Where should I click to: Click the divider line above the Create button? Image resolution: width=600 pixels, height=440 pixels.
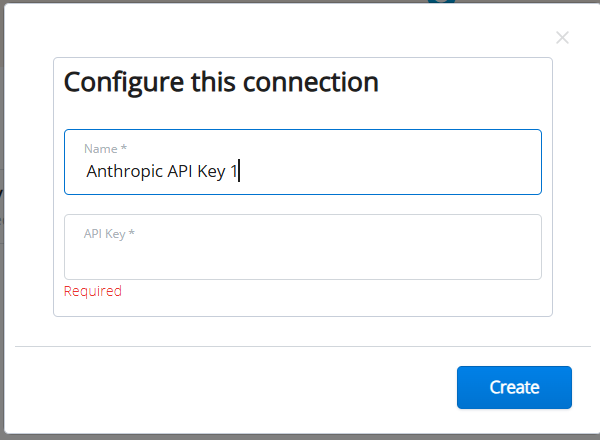(x=300, y=346)
